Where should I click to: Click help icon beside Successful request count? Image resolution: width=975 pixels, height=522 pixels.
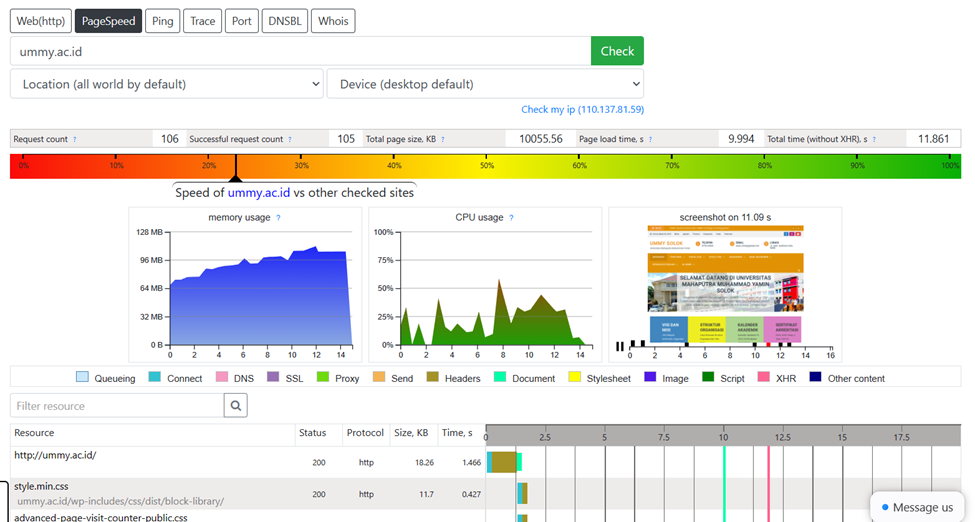(x=290, y=140)
